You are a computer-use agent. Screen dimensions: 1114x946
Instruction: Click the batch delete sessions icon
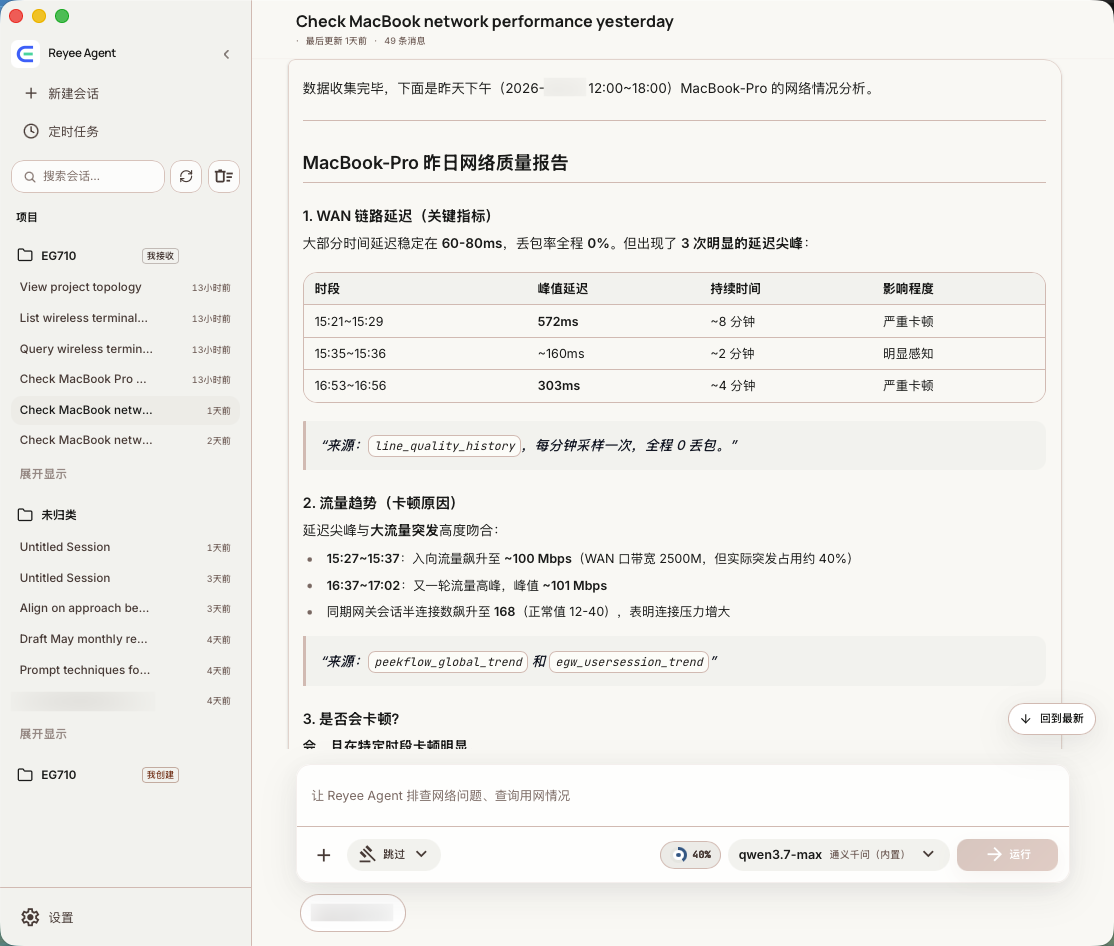tap(224, 176)
